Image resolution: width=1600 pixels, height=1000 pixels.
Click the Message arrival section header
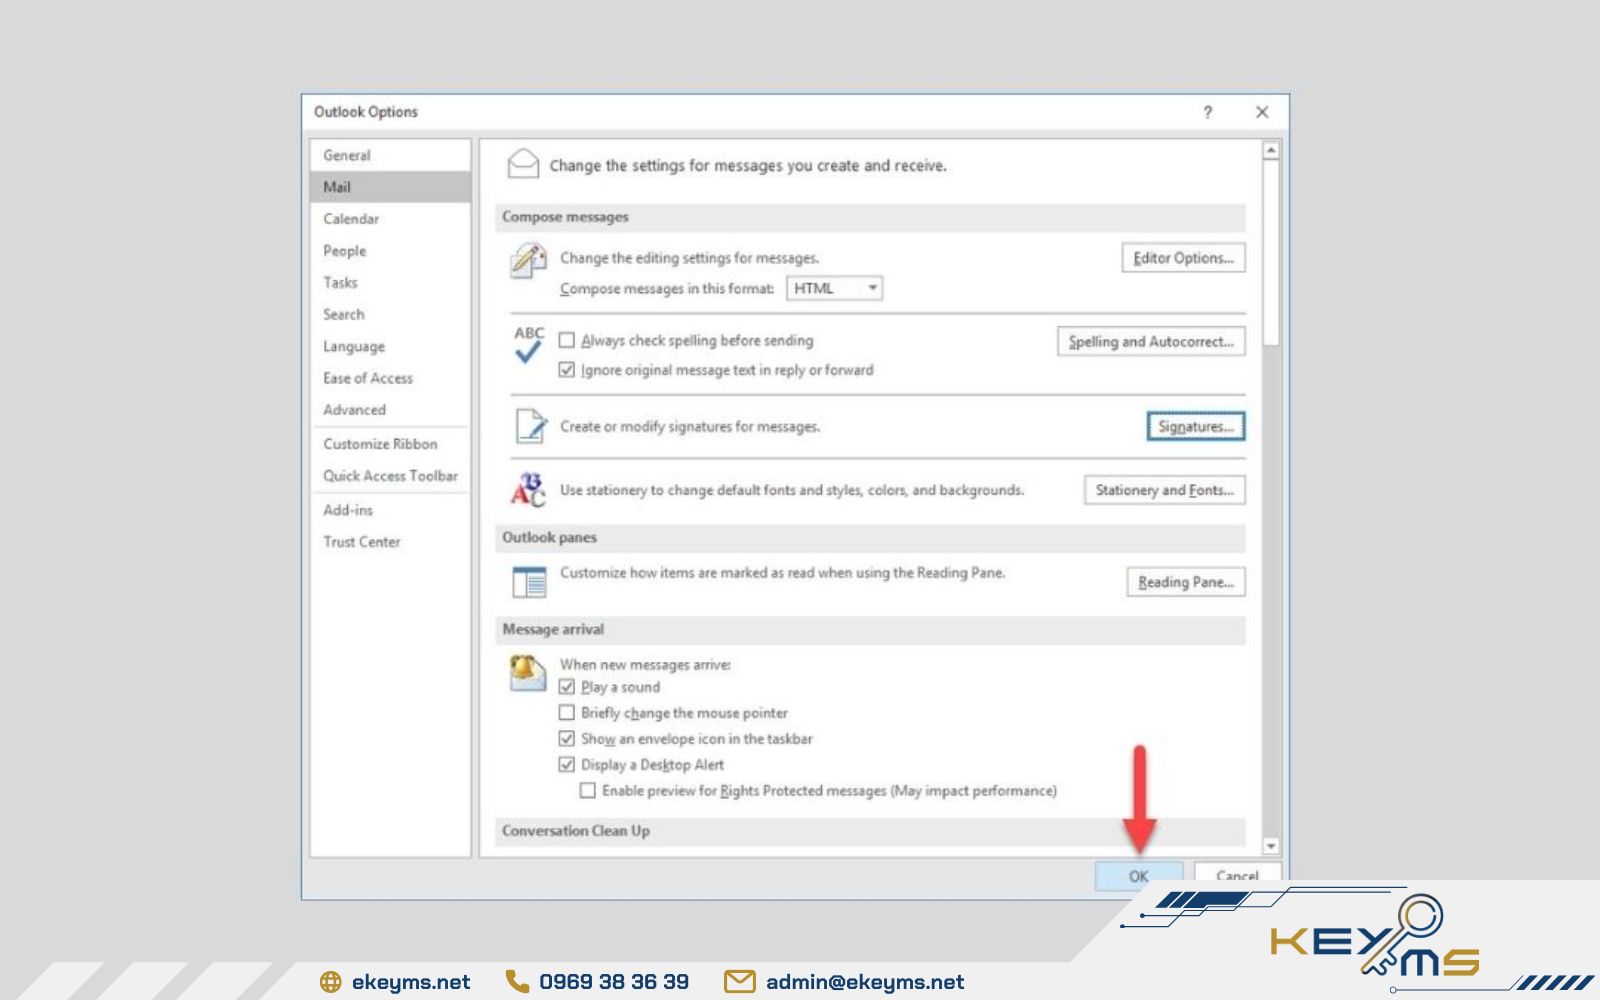pos(870,630)
